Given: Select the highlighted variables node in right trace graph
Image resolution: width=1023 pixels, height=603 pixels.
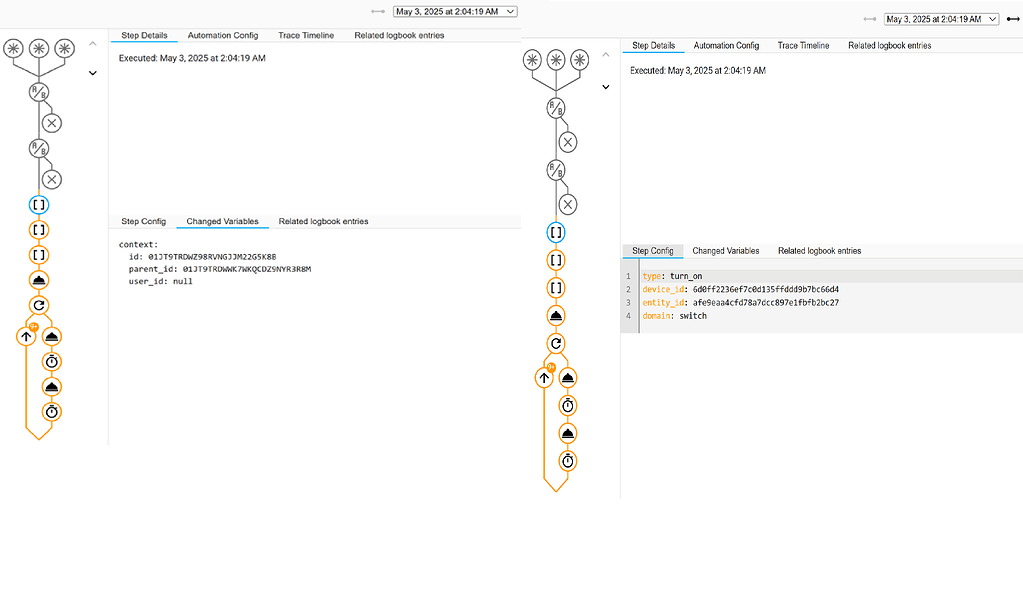Looking at the screenshot, I should click(x=556, y=232).
